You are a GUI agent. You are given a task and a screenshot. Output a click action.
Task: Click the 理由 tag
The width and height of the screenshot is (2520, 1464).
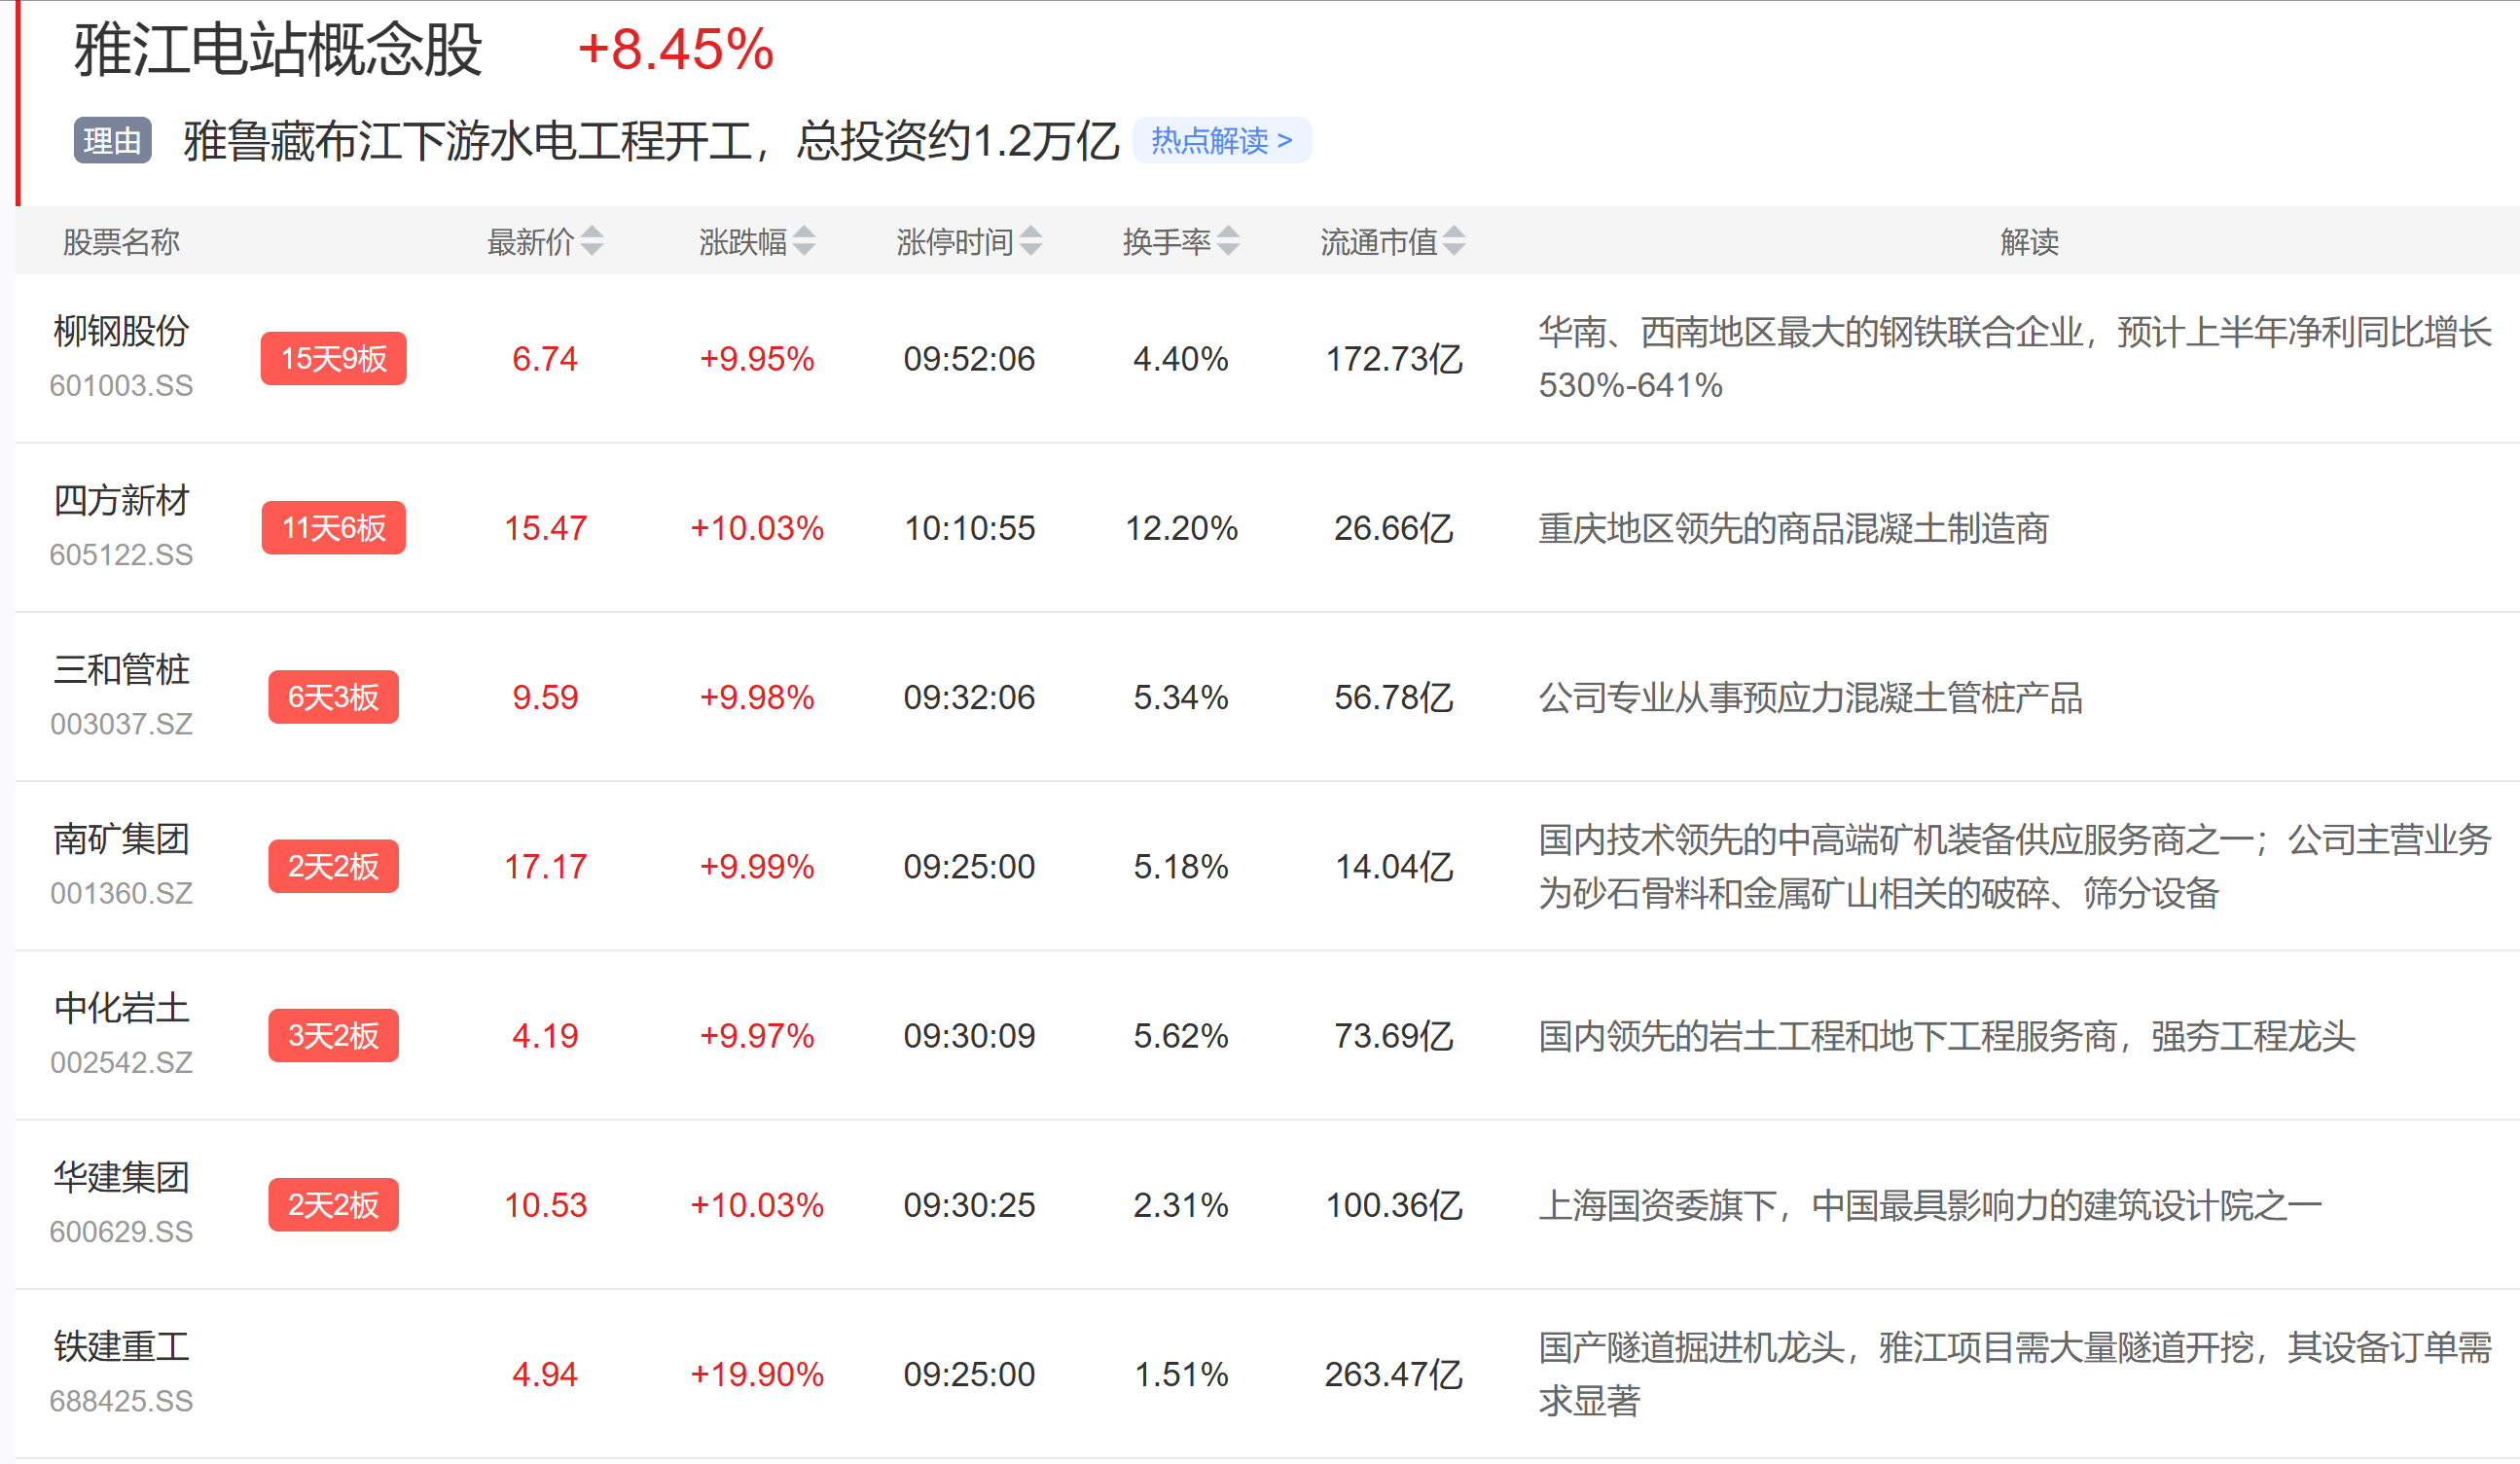pos(112,140)
